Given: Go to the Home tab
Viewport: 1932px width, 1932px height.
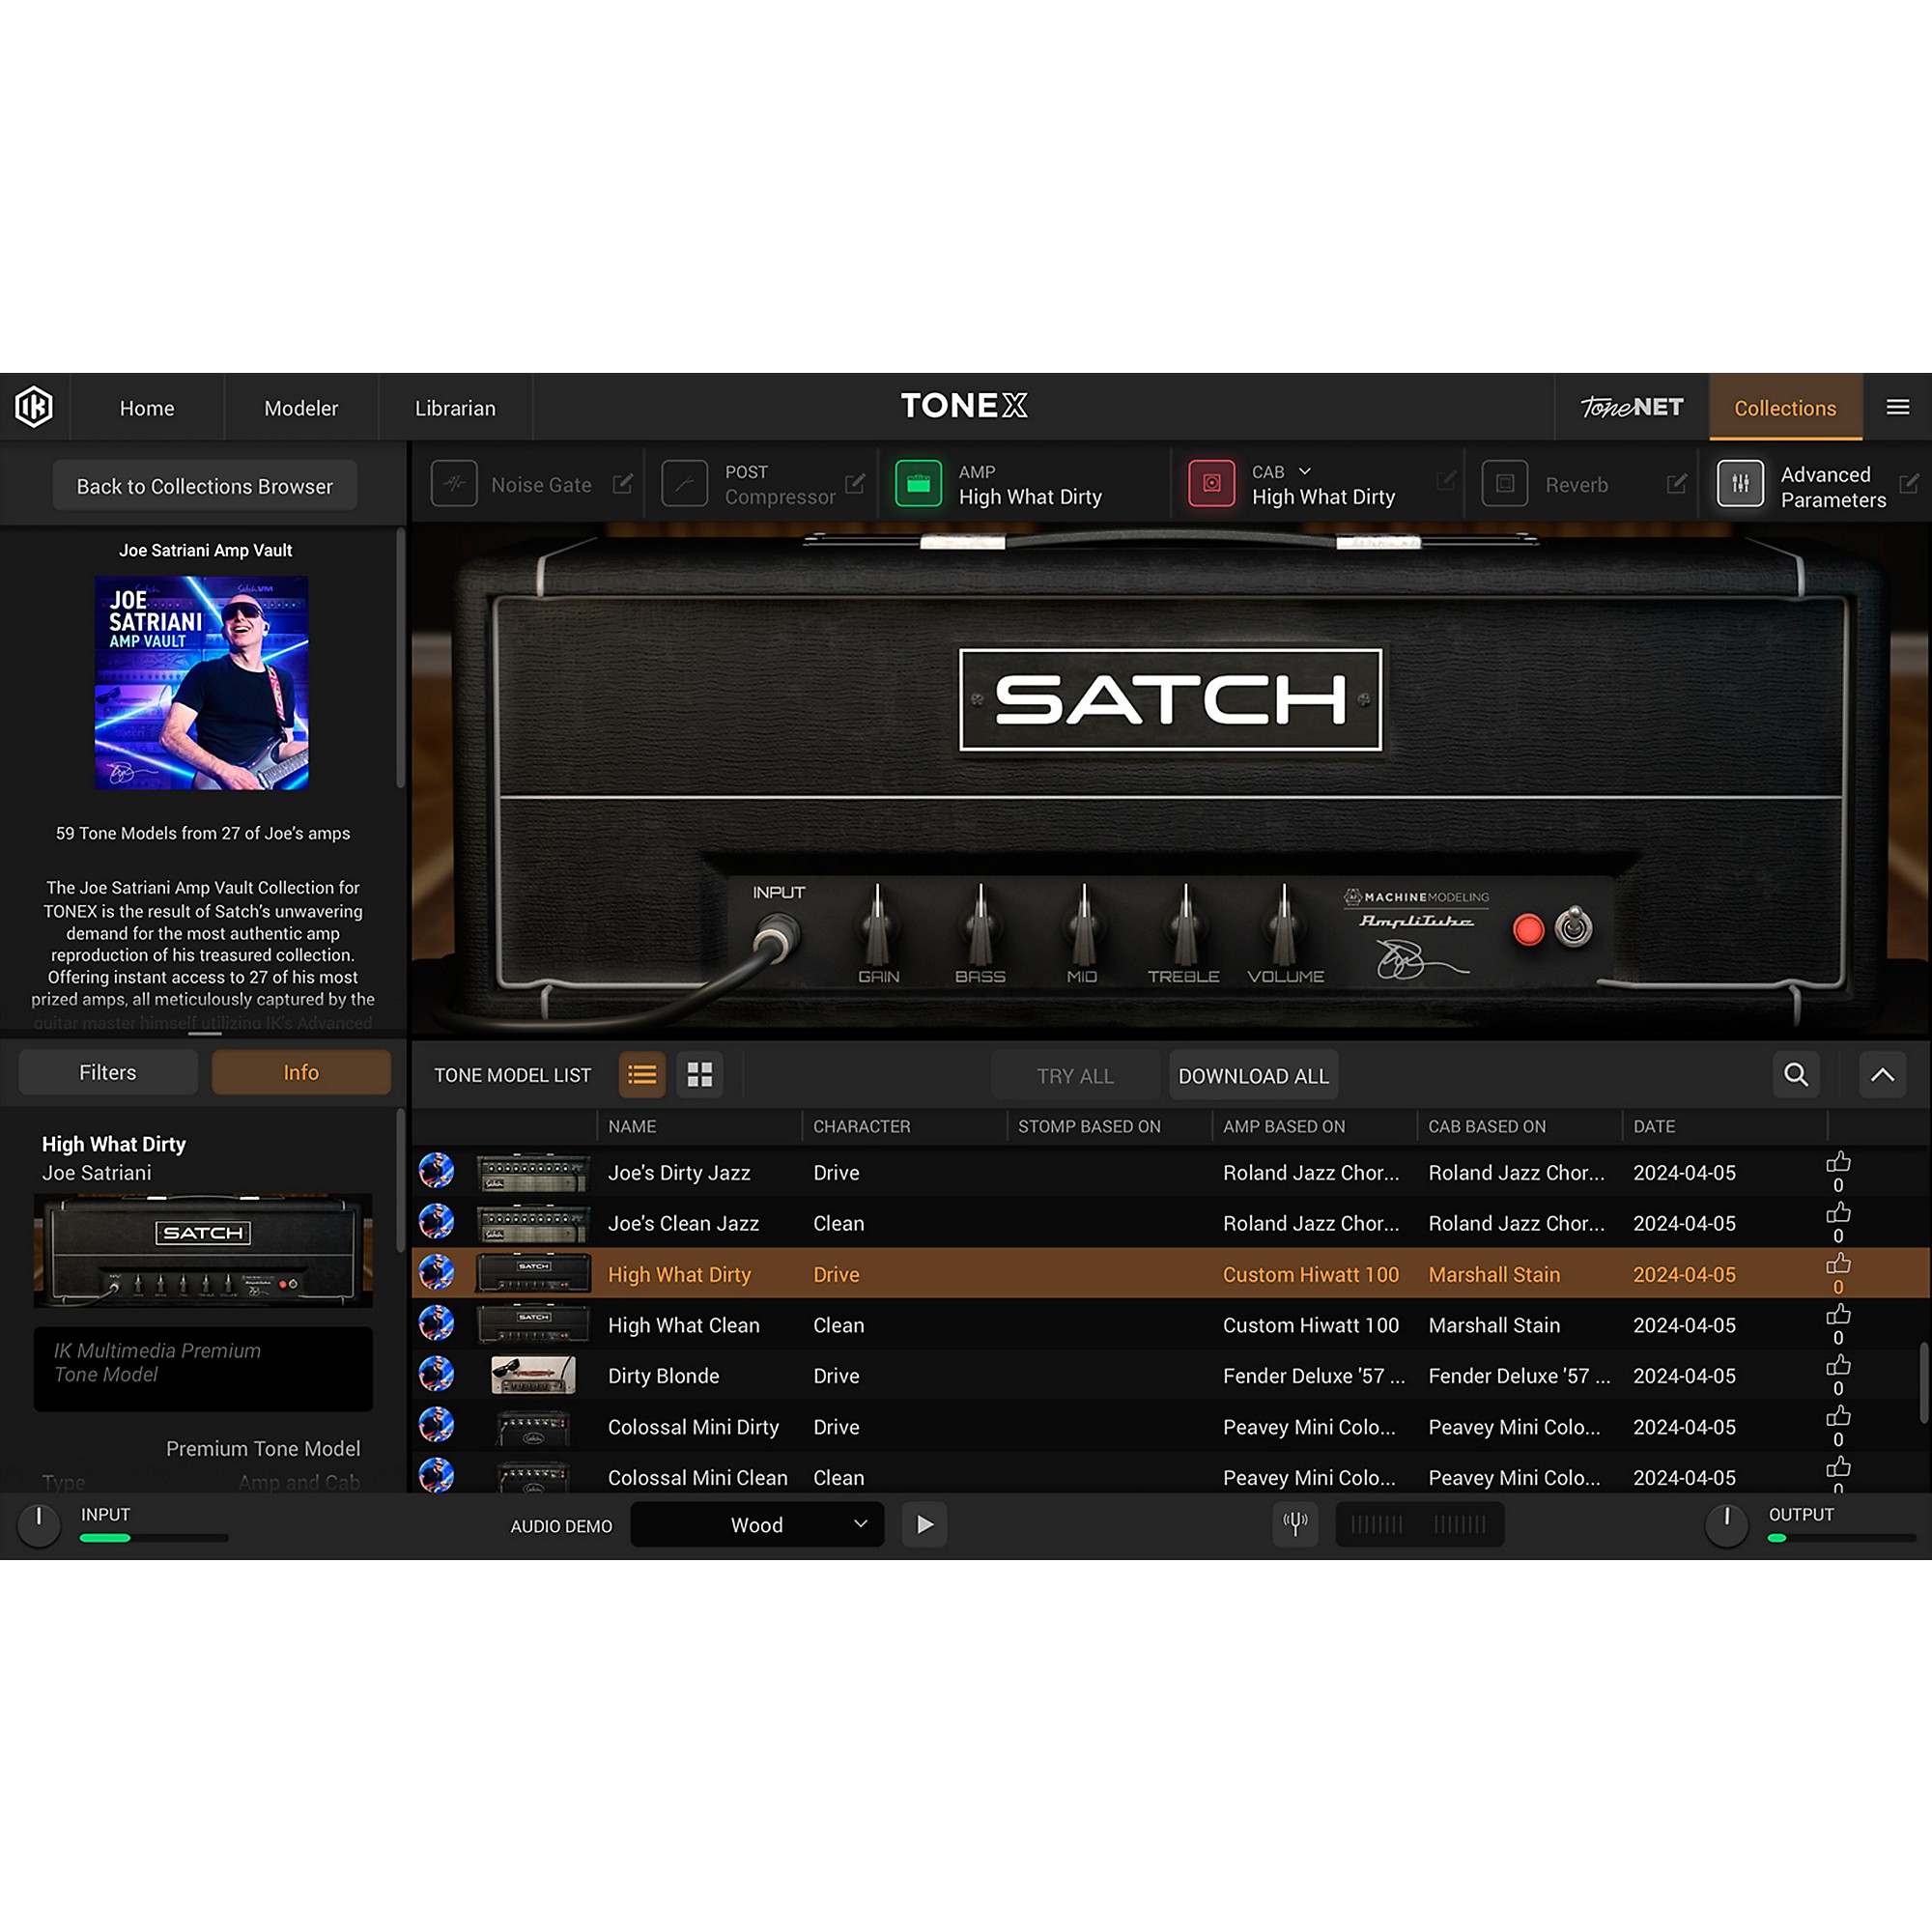Looking at the screenshot, I should coord(147,408).
